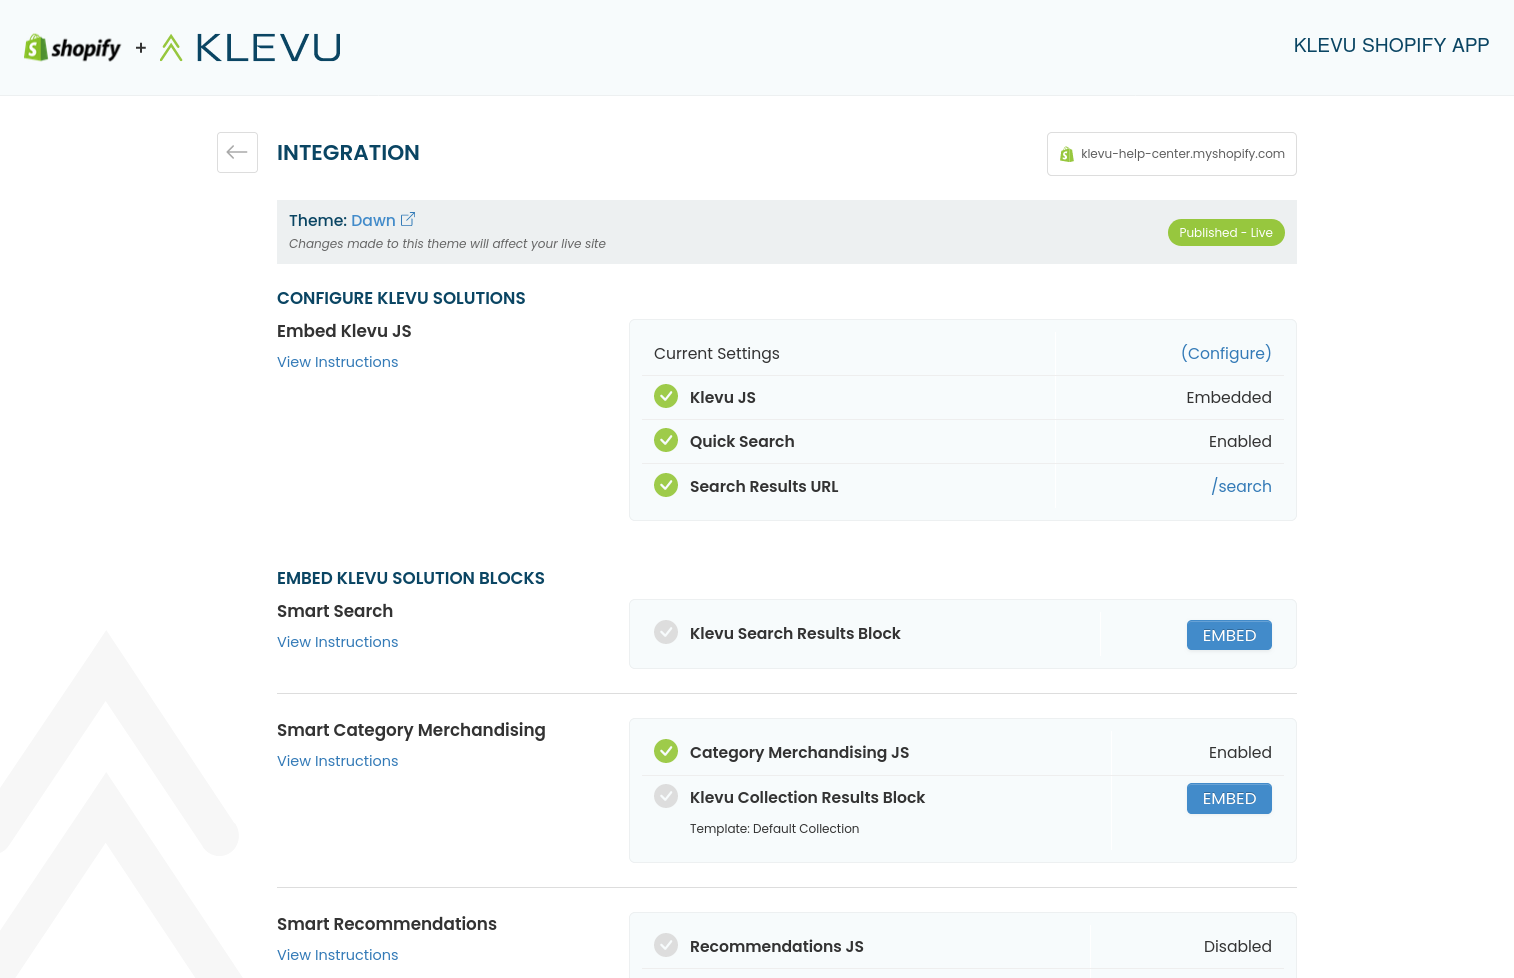Click the Klevu Collection Results Block label

(807, 797)
